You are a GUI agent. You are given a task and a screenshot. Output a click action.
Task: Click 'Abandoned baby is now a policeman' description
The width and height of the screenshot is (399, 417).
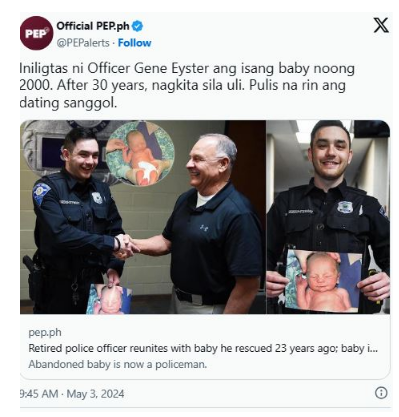click(x=118, y=364)
